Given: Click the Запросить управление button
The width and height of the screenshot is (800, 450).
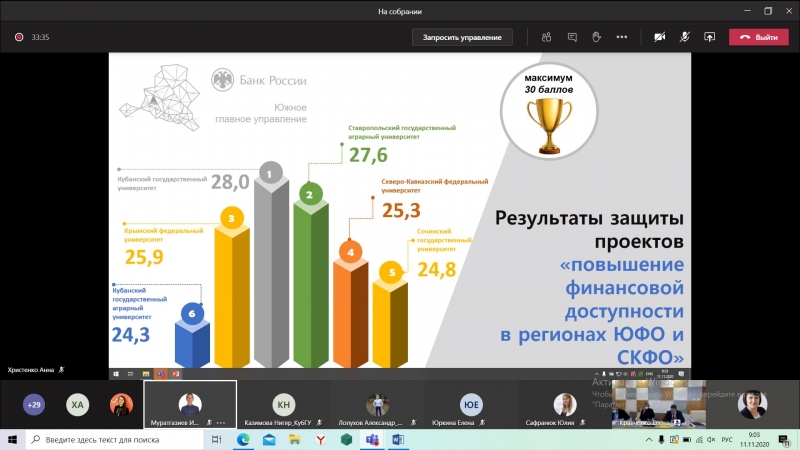Looking at the screenshot, I should 462,37.
